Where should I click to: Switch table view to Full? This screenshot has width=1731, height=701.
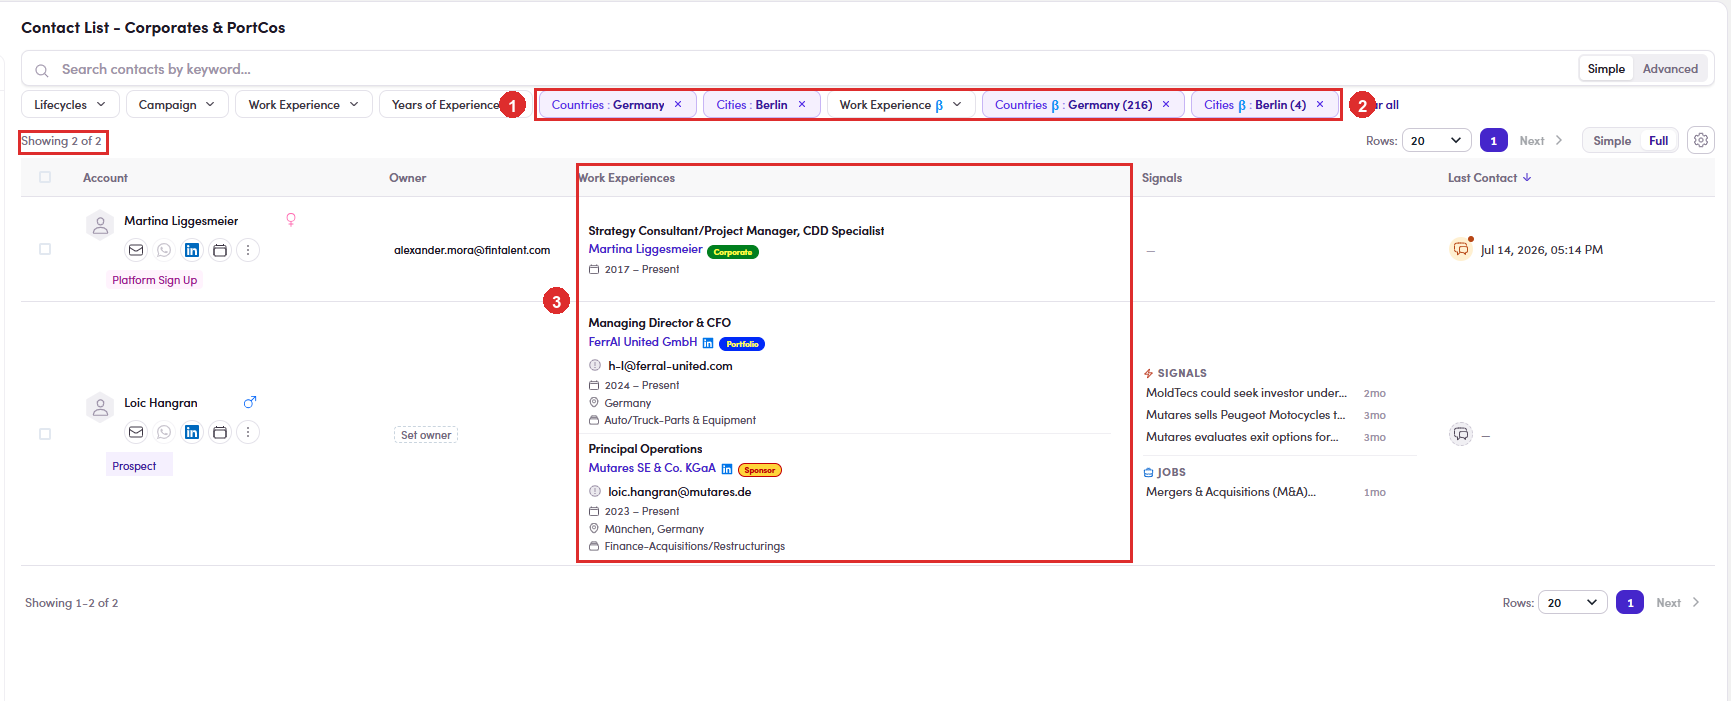coord(1659,141)
